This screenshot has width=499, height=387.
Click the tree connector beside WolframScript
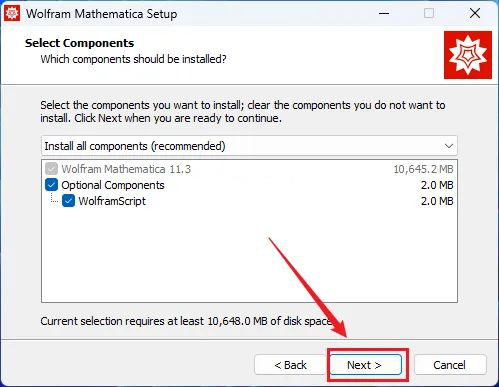pyautogui.click(x=53, y=198)
